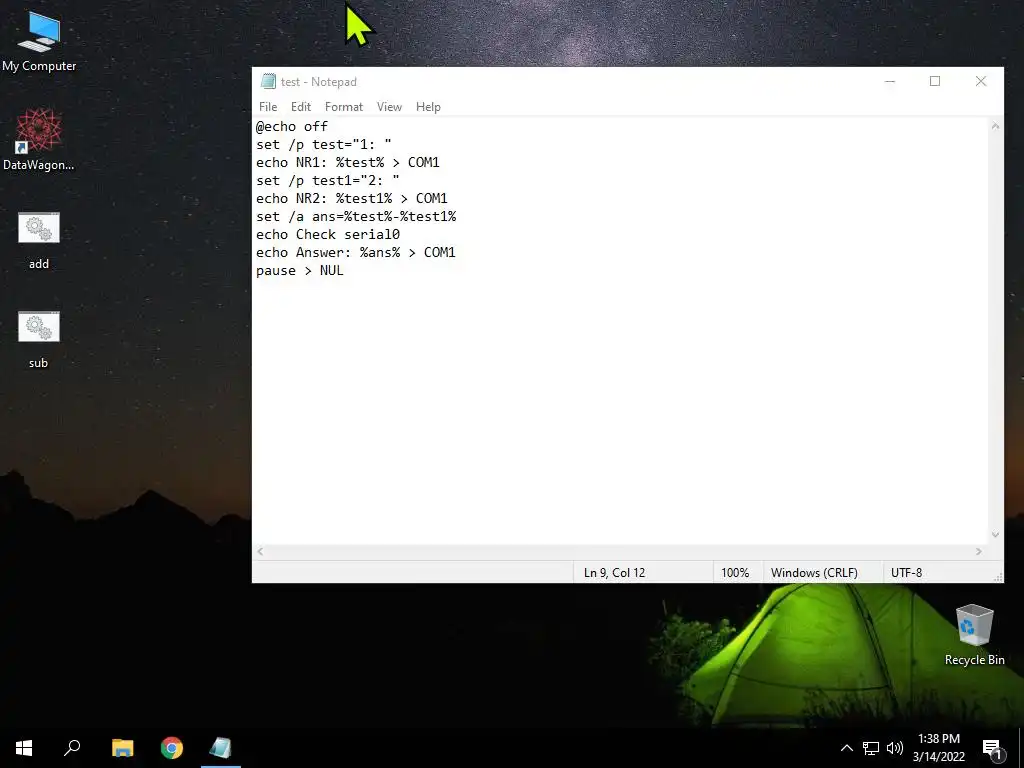This screenshot has width=1024, height=768.
Task: Select the DataWagon desktop shortcut
Action: point(39,139)
